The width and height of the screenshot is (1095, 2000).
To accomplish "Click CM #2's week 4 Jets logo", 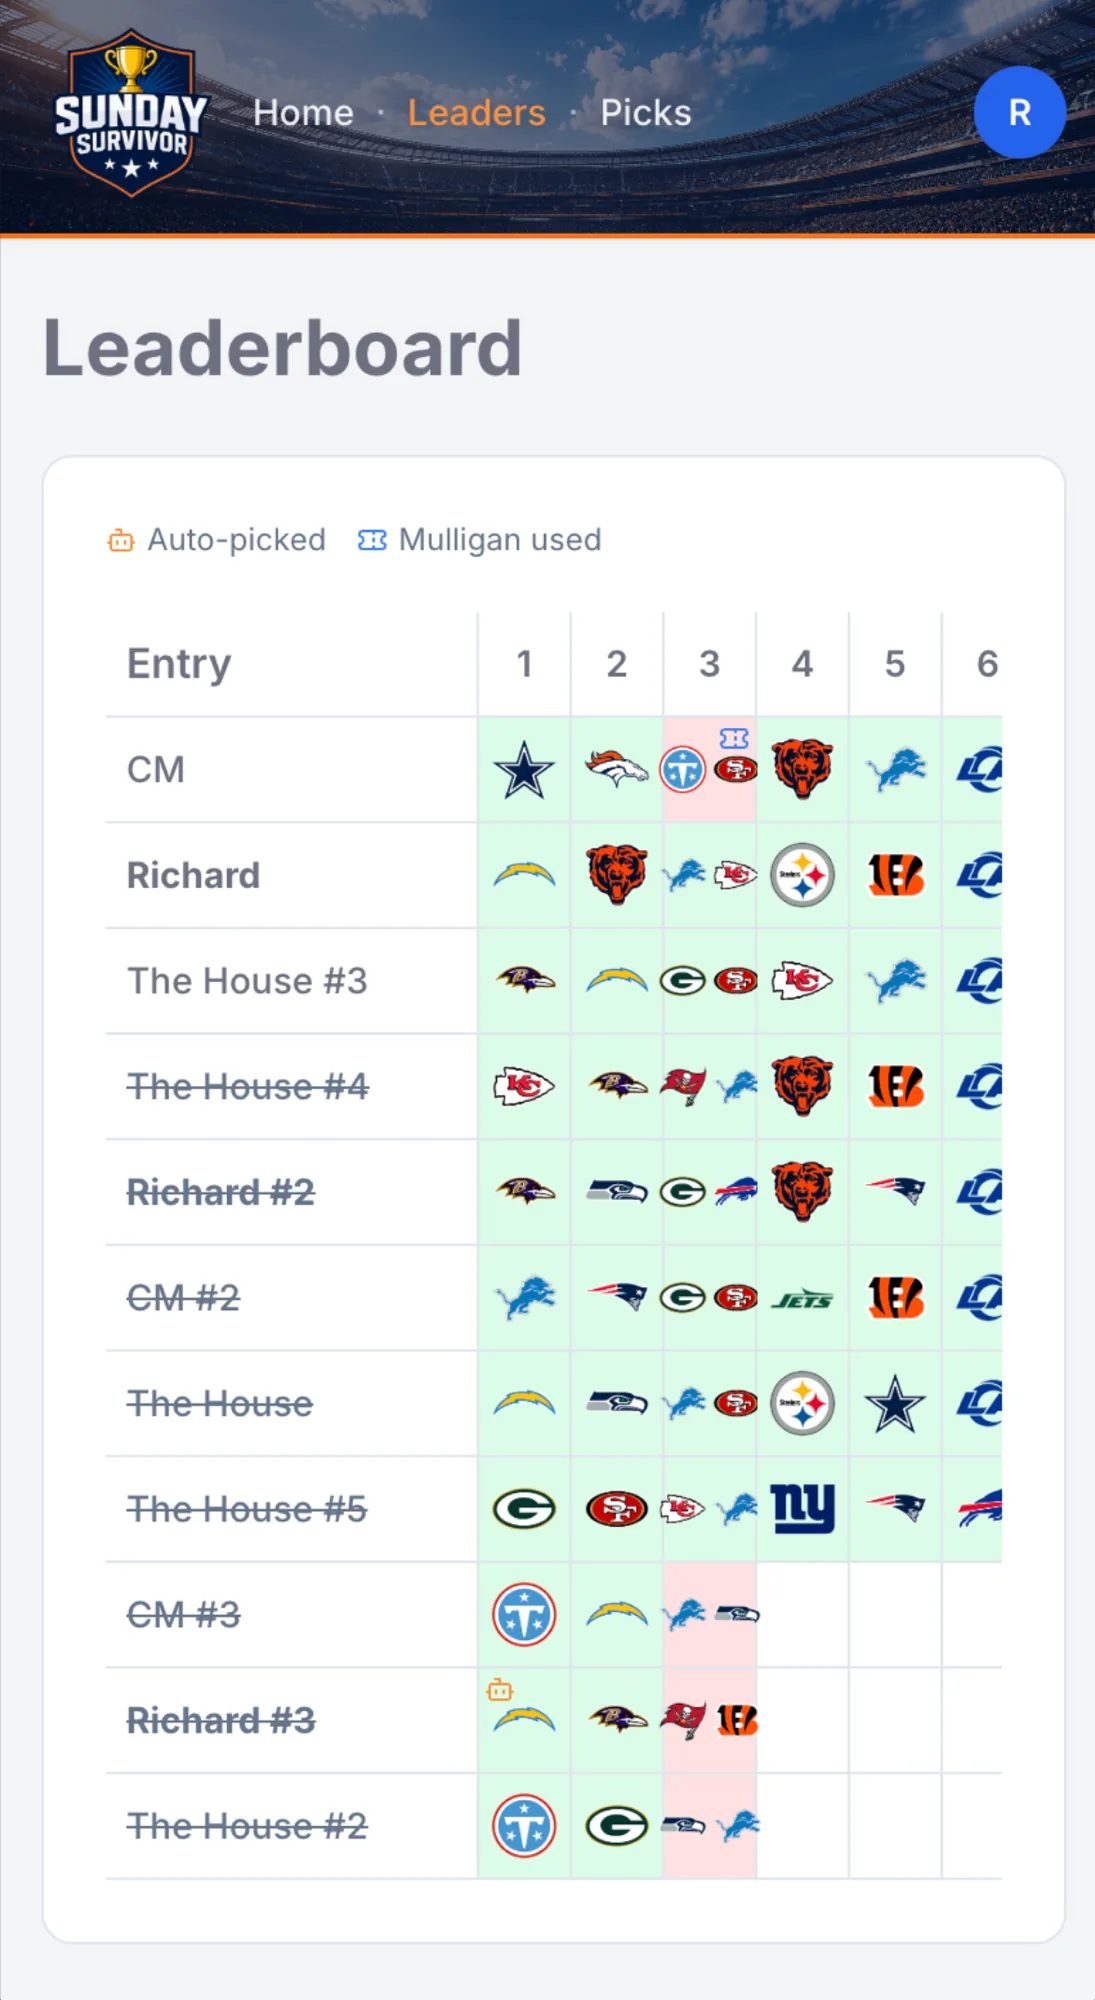I will 802,1299.
